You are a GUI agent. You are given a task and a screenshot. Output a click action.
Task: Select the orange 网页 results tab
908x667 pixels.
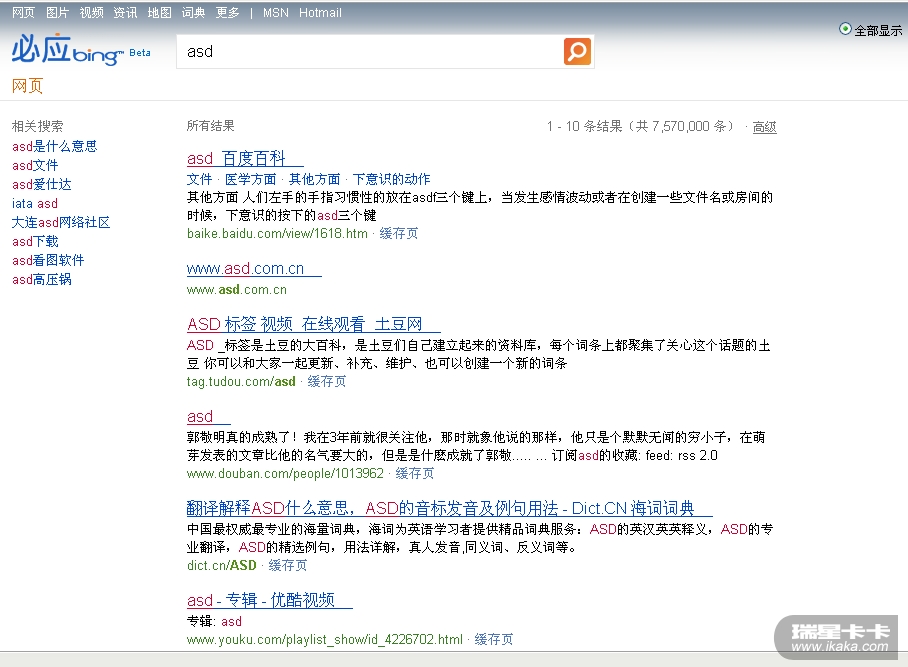pos(27,86)
